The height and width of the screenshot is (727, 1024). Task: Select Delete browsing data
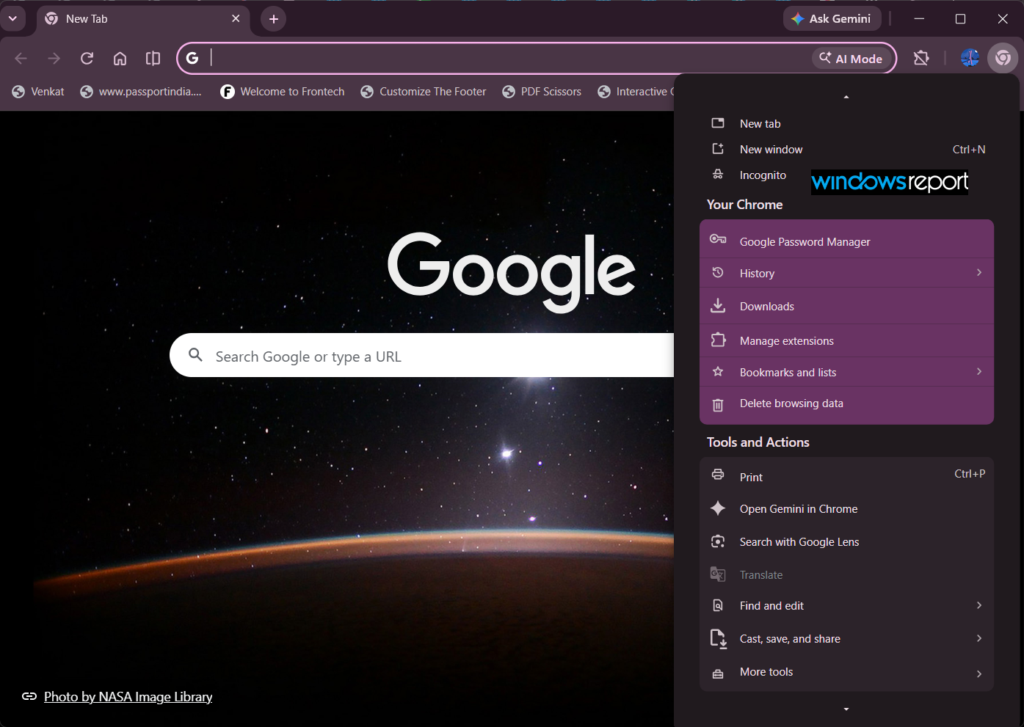[846, 404]
